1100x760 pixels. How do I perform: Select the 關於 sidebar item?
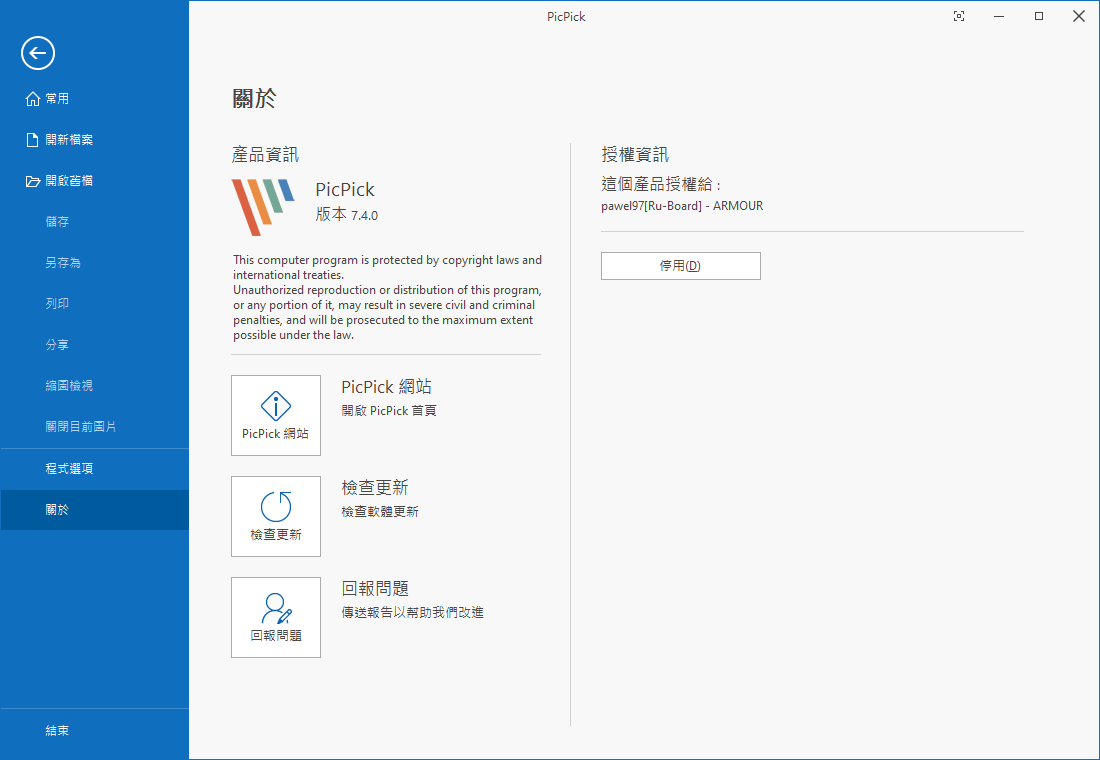(95, 509)
